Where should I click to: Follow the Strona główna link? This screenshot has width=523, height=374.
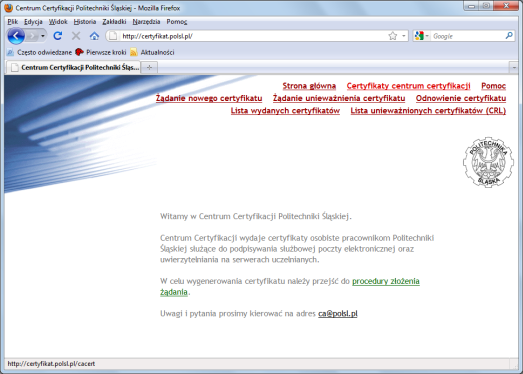(x=309, y=86)
